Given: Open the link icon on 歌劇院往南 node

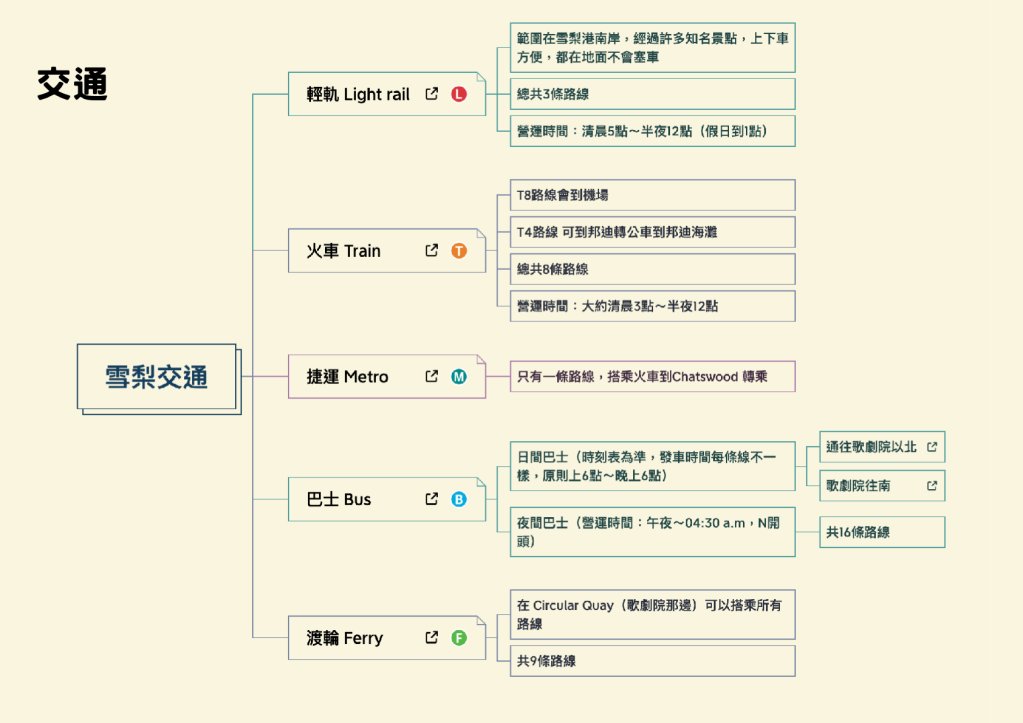Looking at the screenshot, I should [x=932, y=485].
